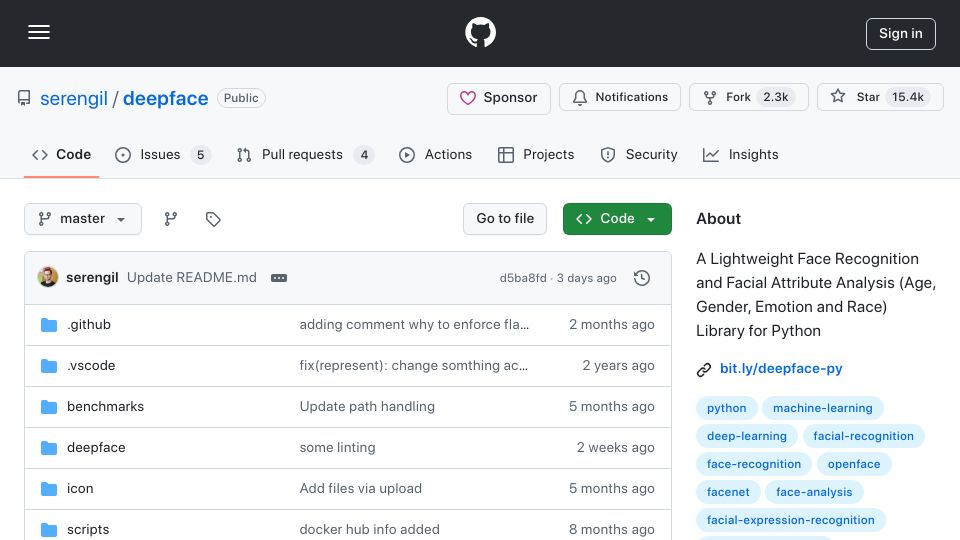Open the deepface repository link
Screen dimensions: 960x540
(165, 98)
